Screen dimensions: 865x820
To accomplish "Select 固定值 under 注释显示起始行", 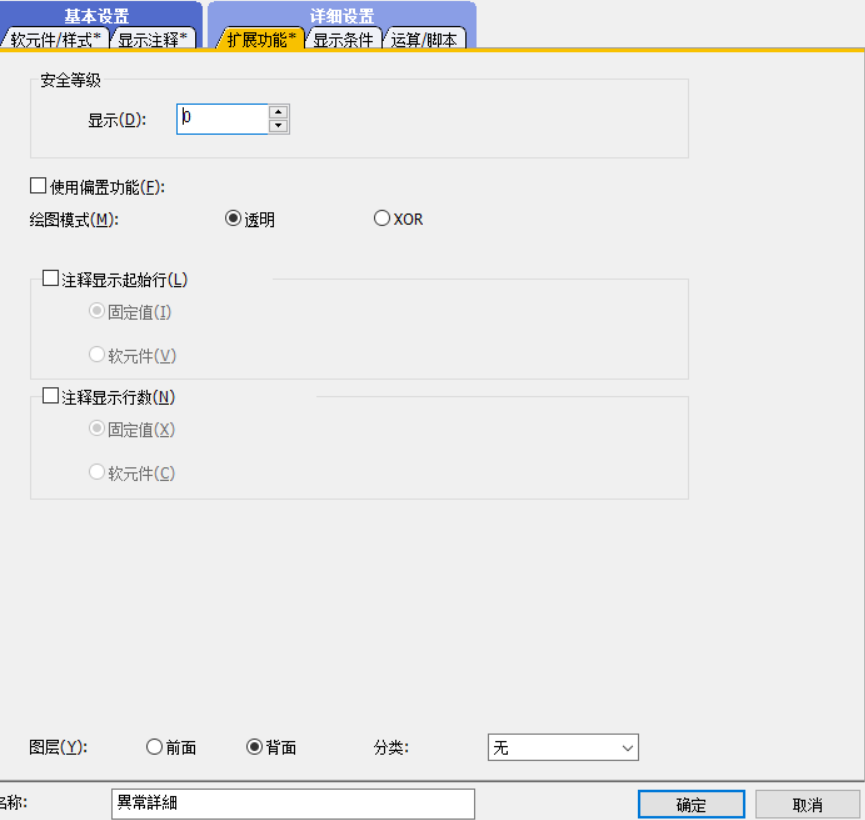I will tap(97, 311).
